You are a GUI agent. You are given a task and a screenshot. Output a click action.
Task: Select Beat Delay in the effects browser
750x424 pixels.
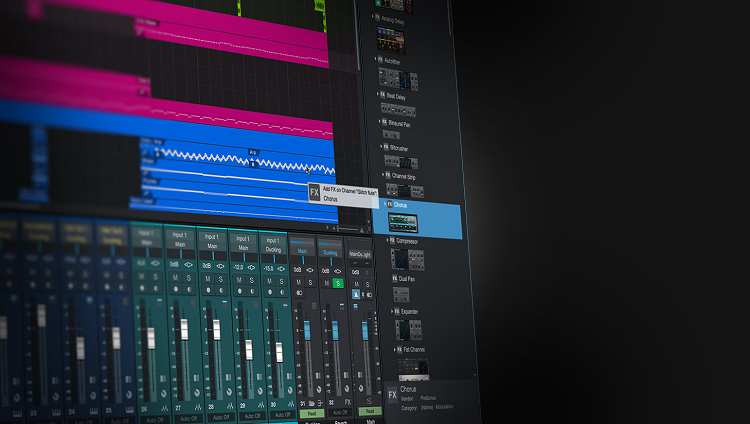(x=396, y=96)
